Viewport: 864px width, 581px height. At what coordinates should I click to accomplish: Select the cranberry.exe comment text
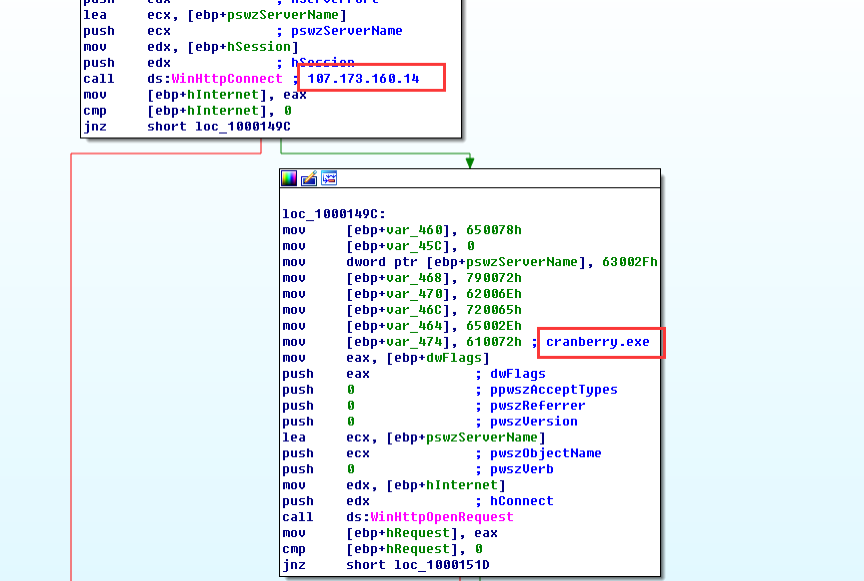tap(598, 342)
